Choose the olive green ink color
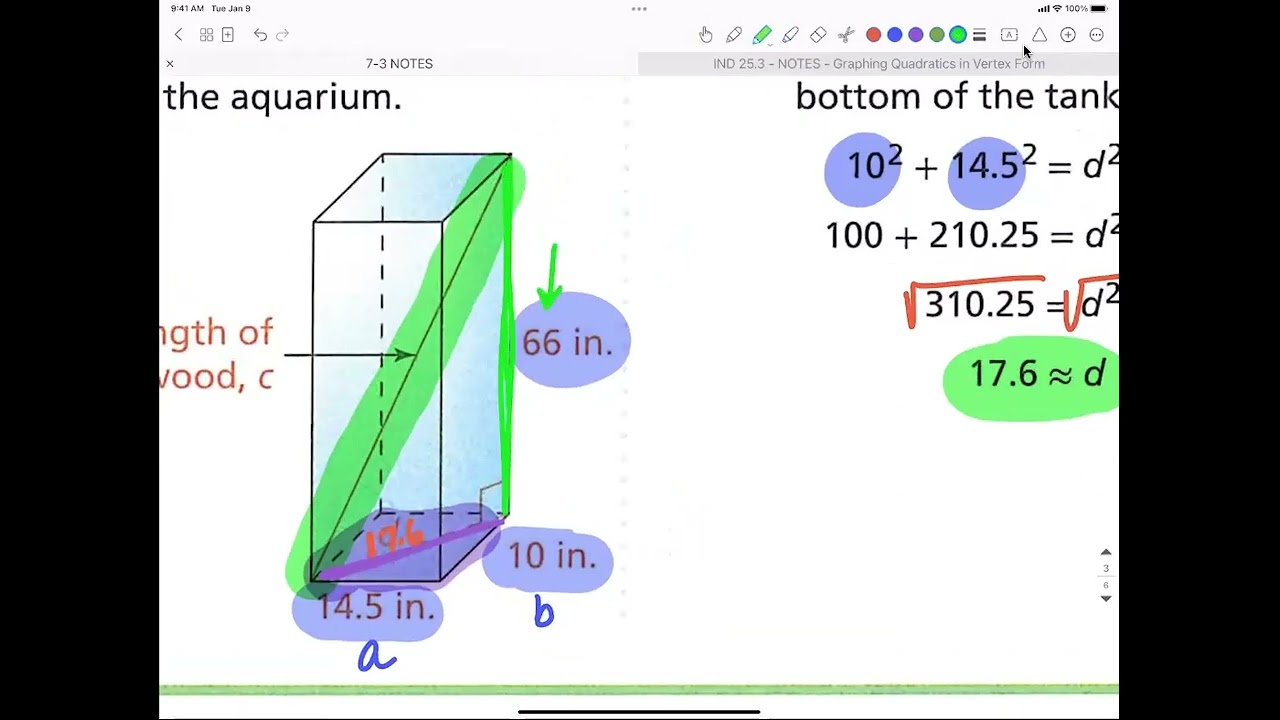The width and height of the screenshot is (1280, 720). pos(936,35)
